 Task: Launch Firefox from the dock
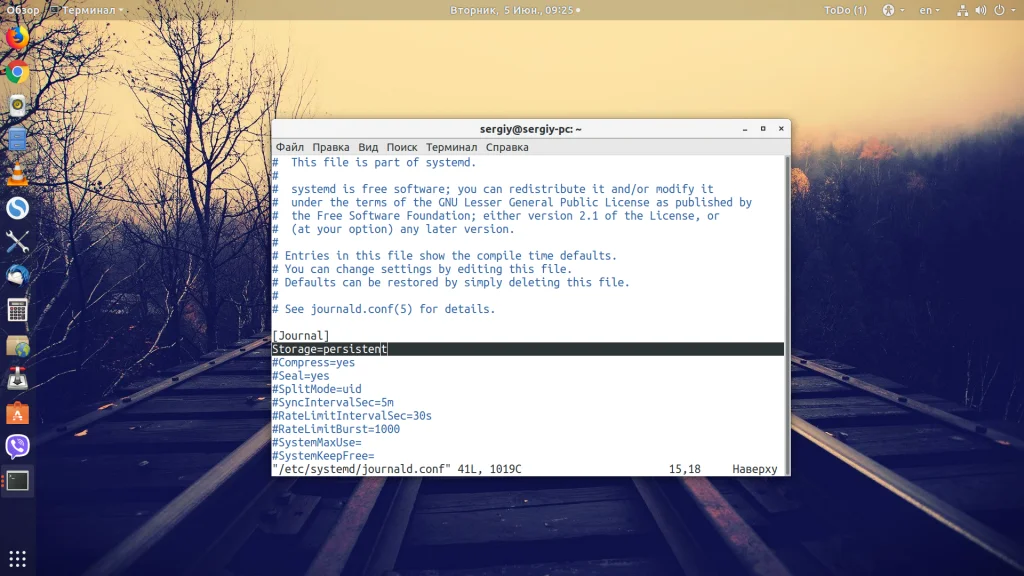pyautogui.click(x=17, y=38)
